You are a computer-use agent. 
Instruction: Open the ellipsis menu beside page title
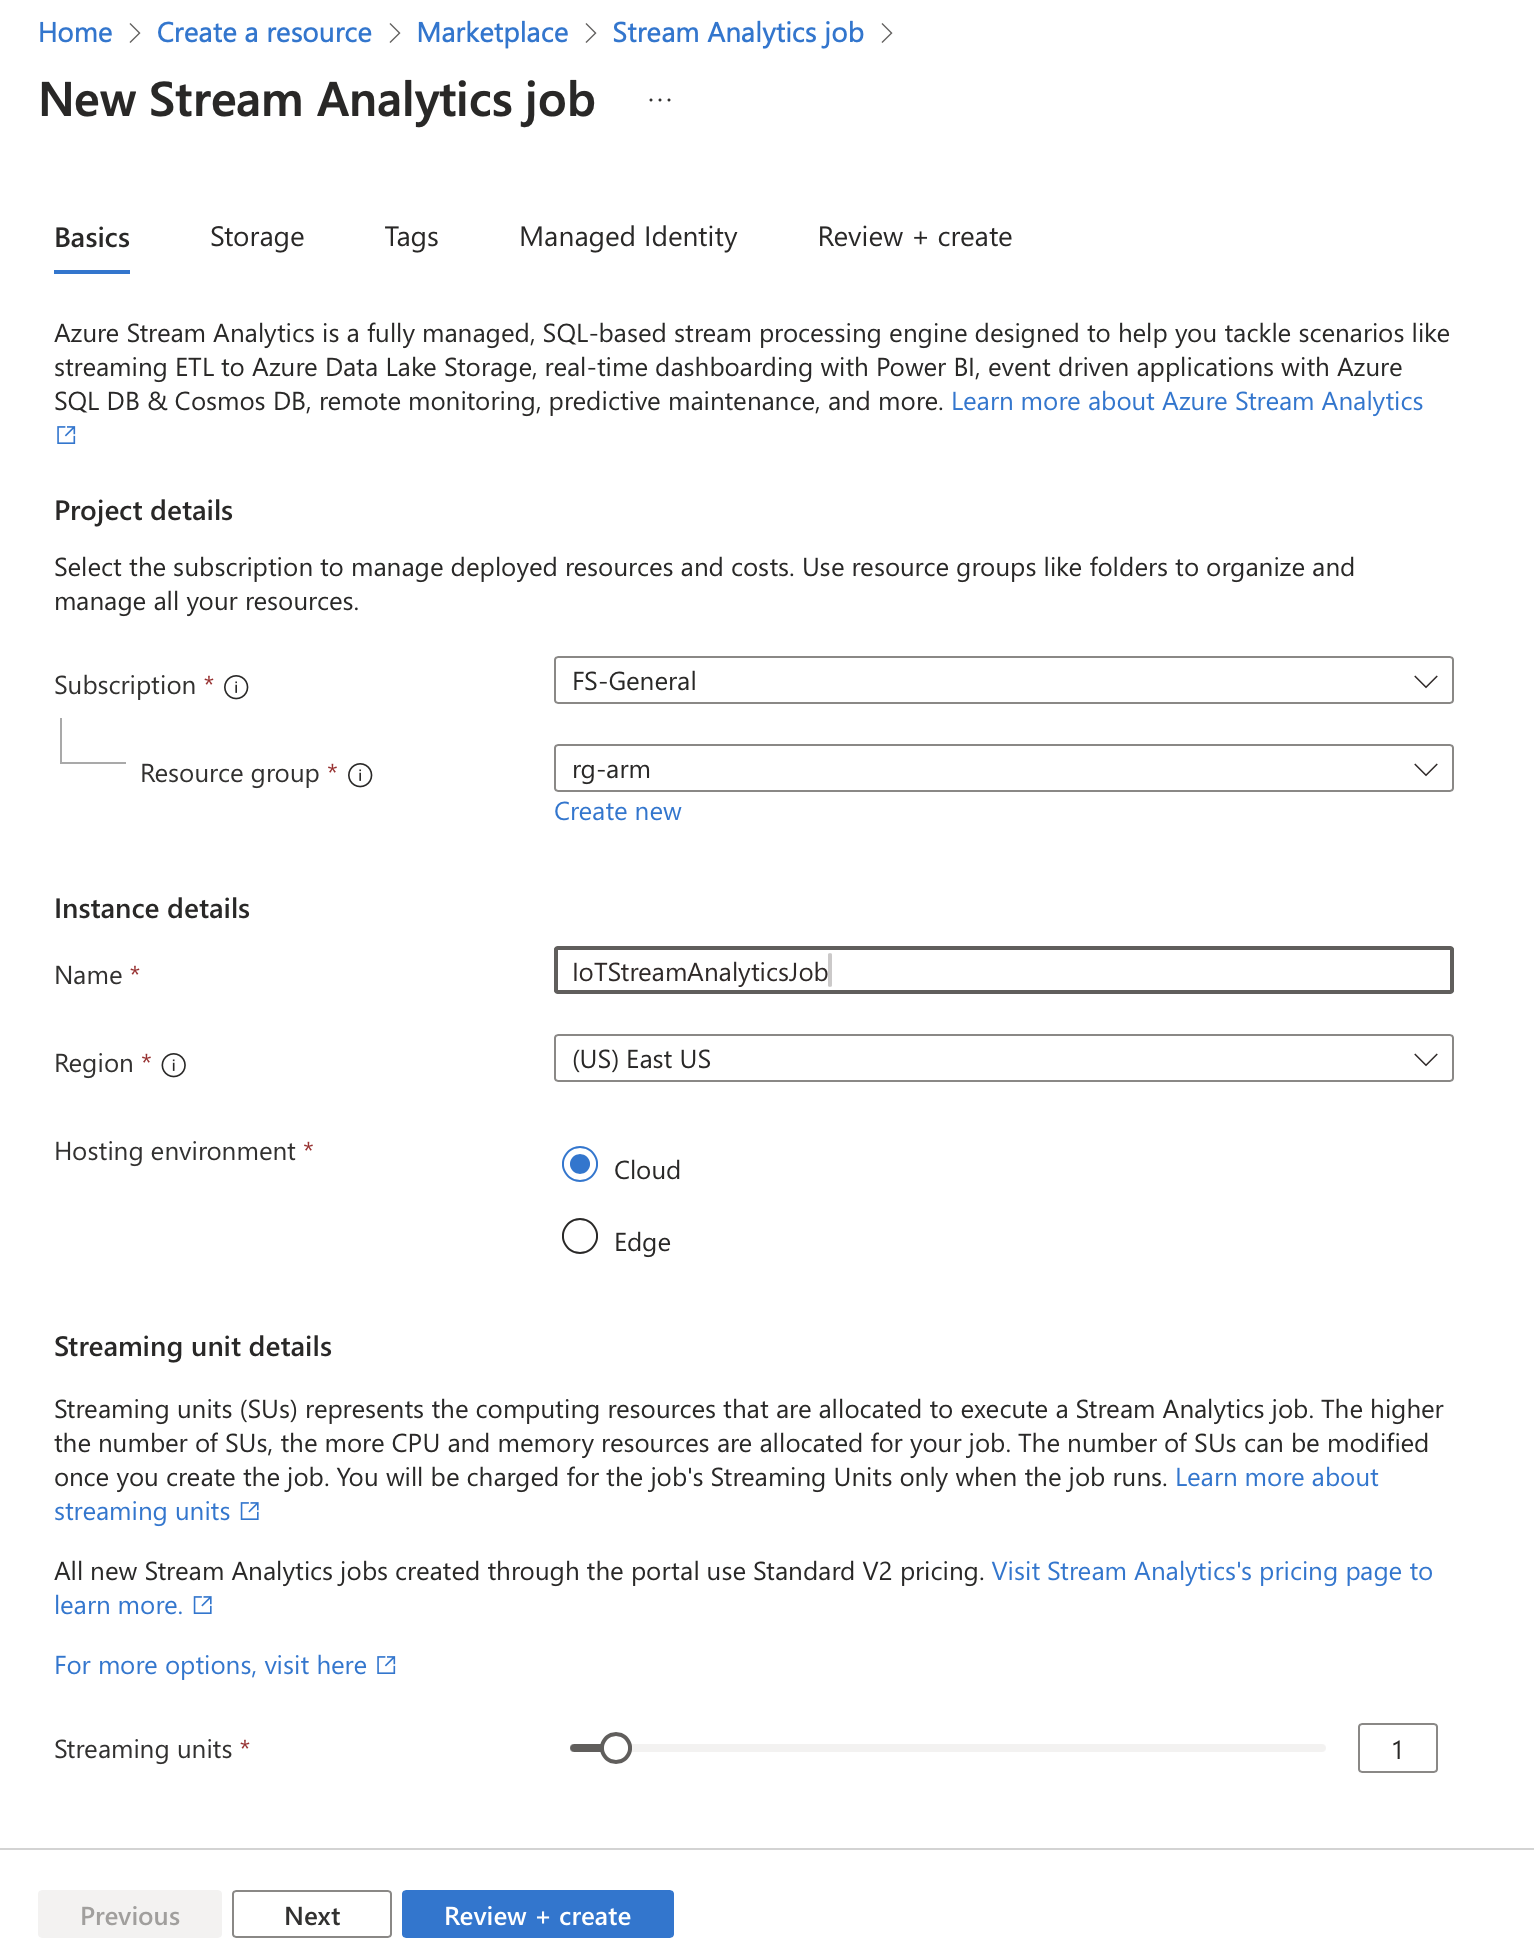659,101
